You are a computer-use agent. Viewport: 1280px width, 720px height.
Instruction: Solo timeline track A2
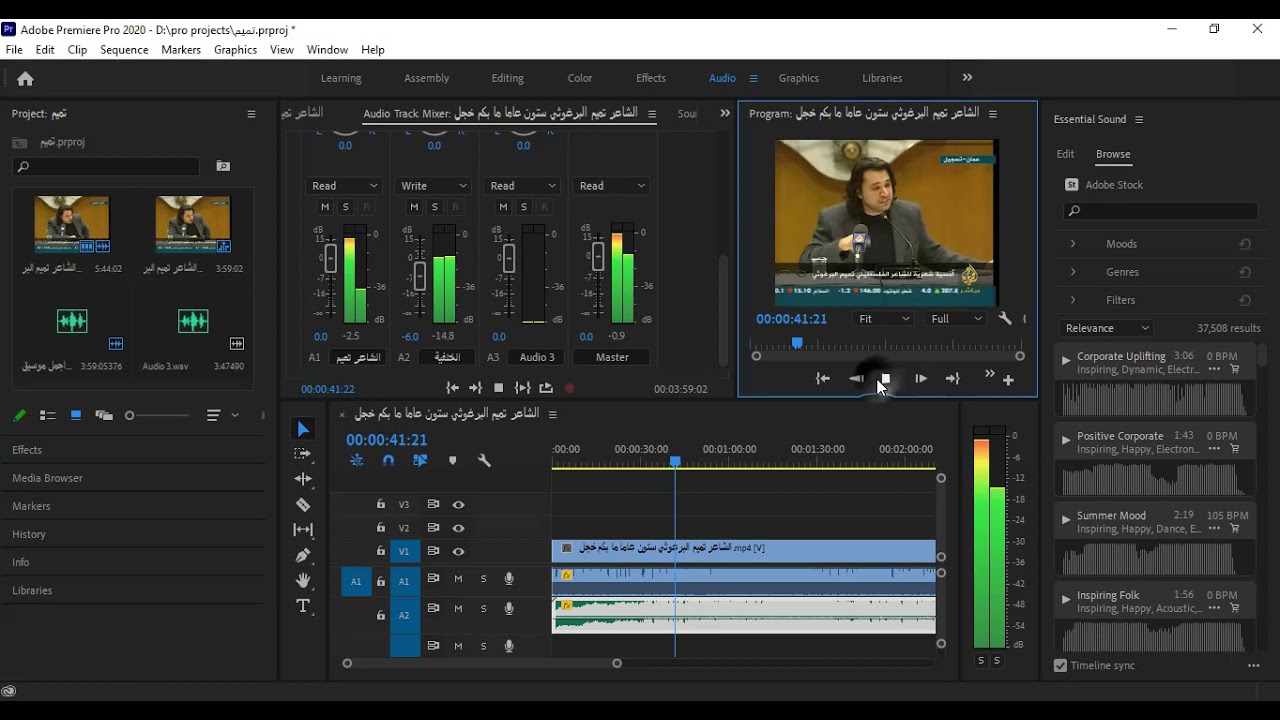pos(483,608)
